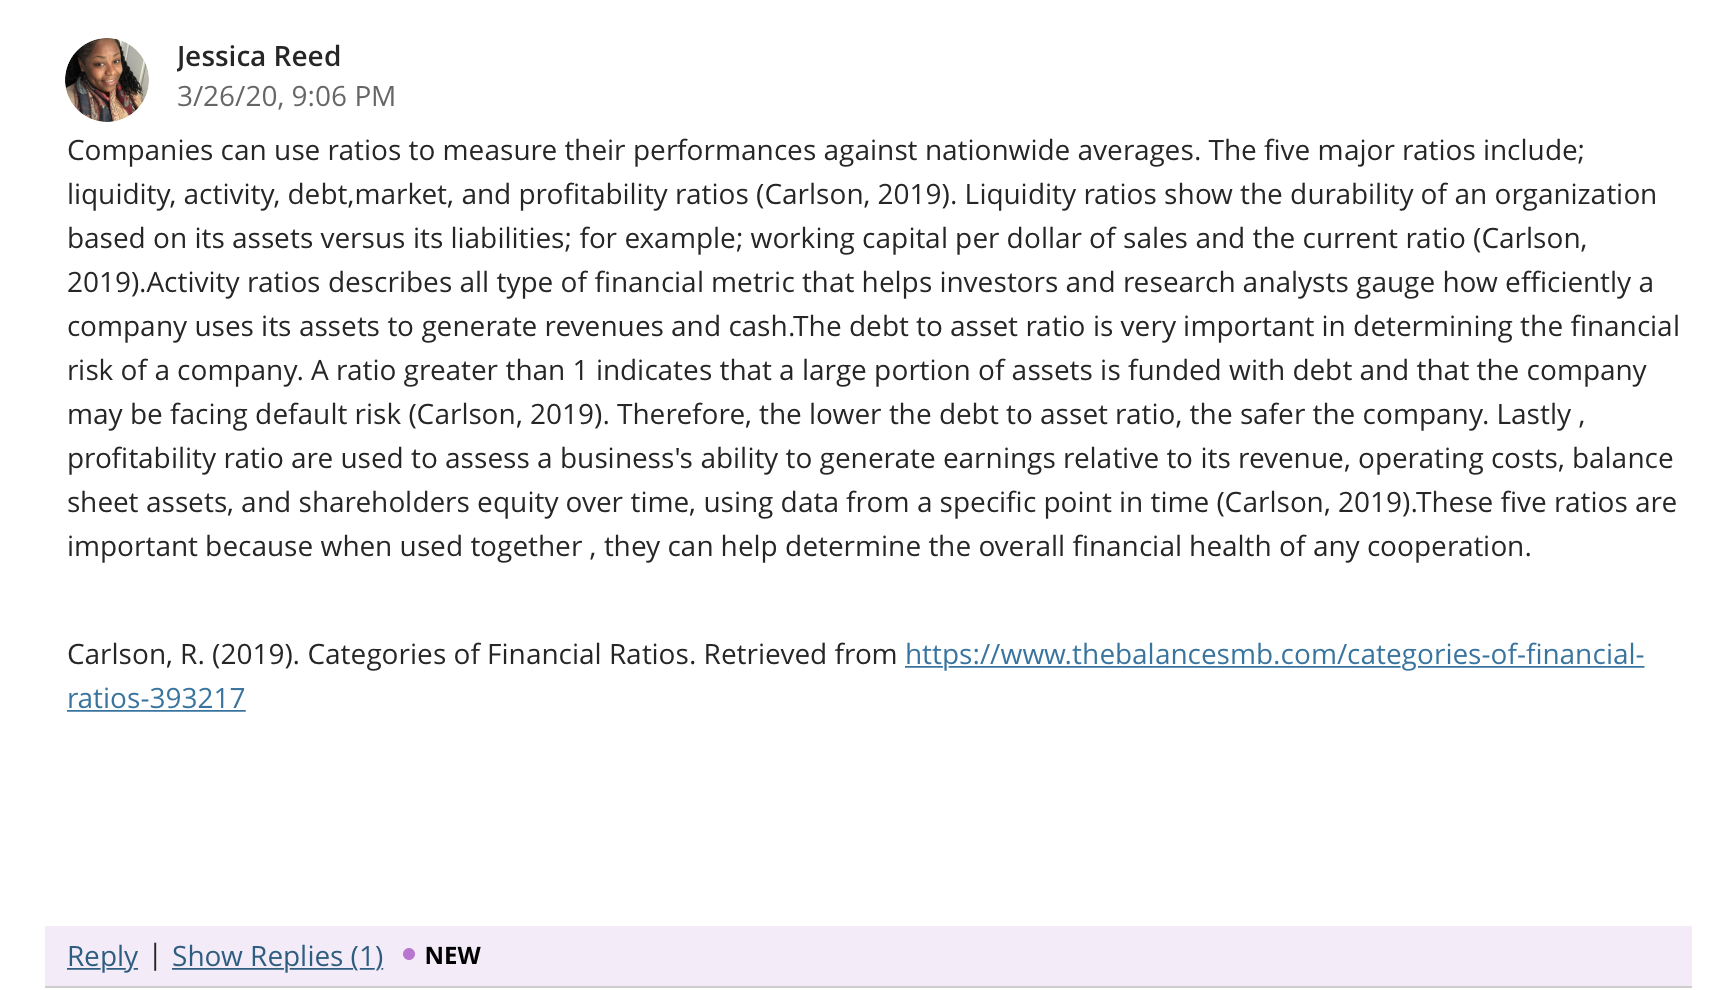Image resolution: width=1712 pixels, height=990 pixels.
Task: Click the author name Jessica Reed
Action: (259, 56)
